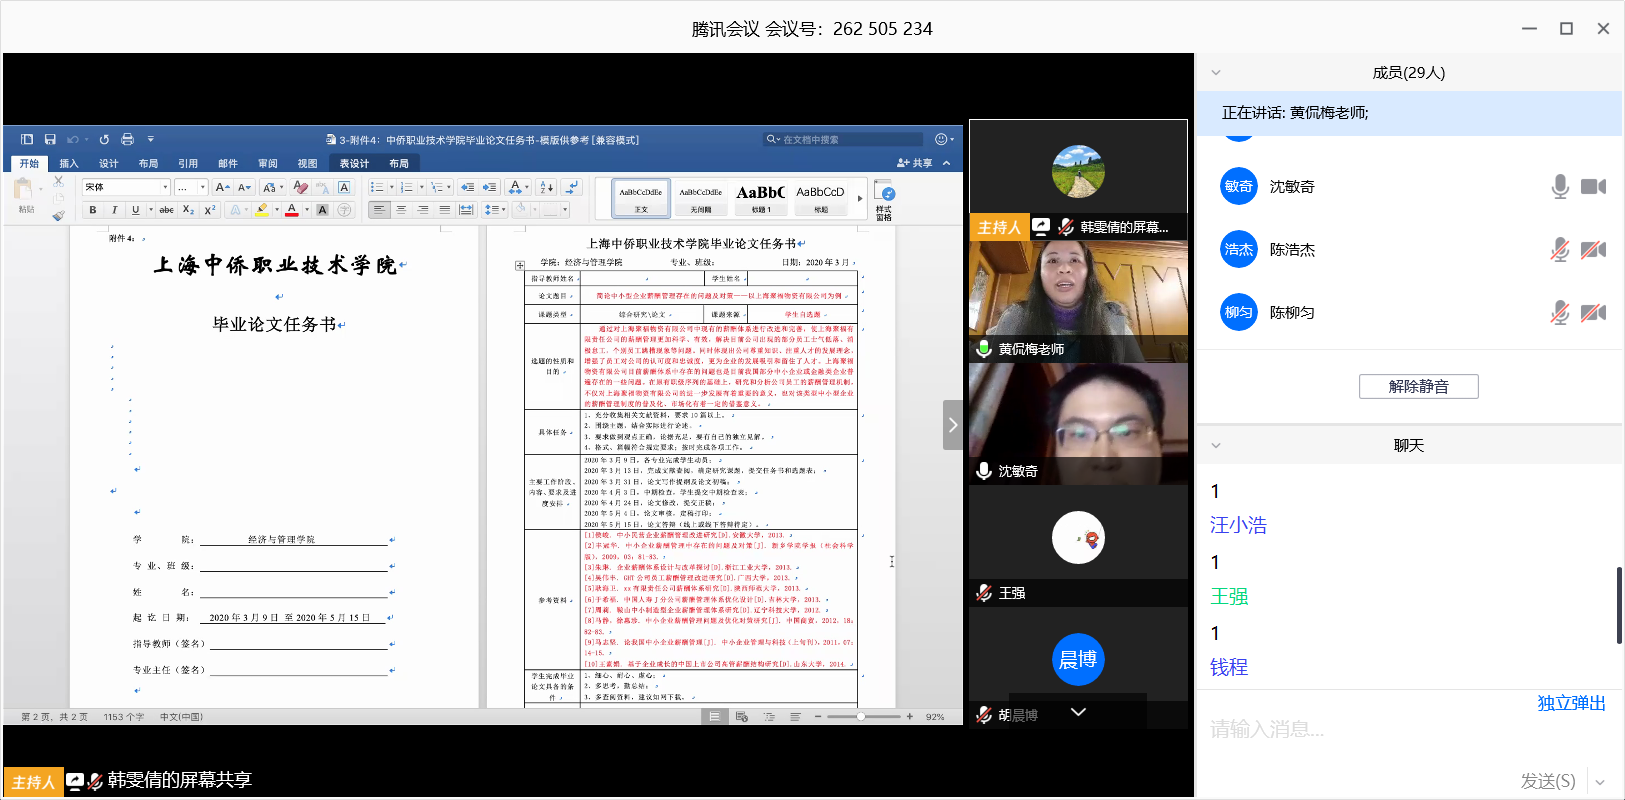
Task: Click 沈敏奇's microphone icon
Action: pyautogui.click(x=1559, y=186)
